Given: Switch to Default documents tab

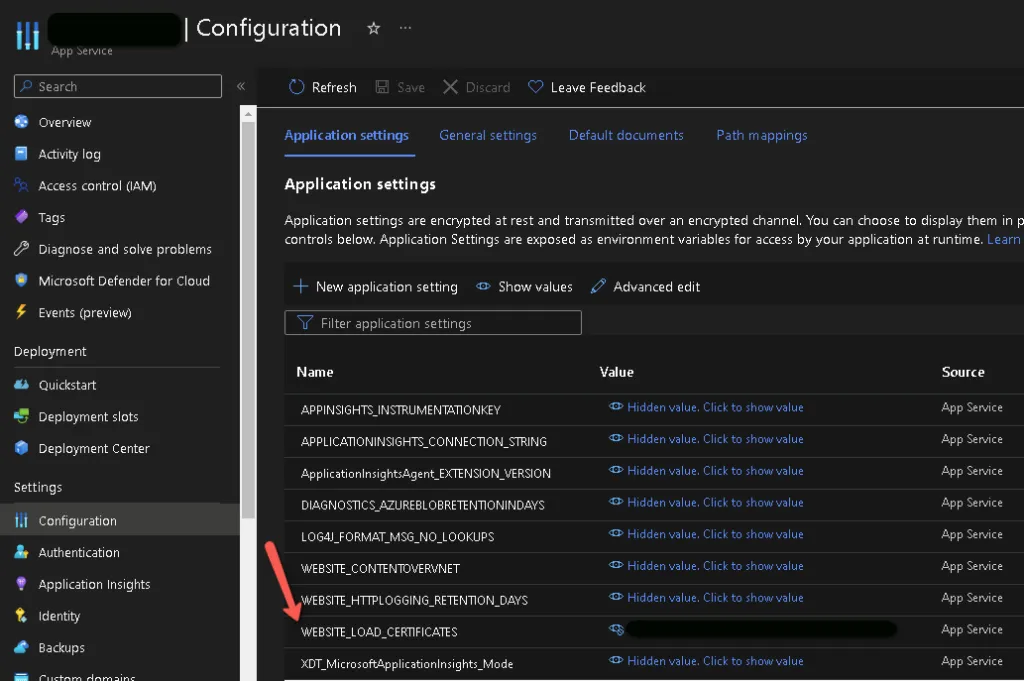Looking at the screenshot, I should 626,135.
